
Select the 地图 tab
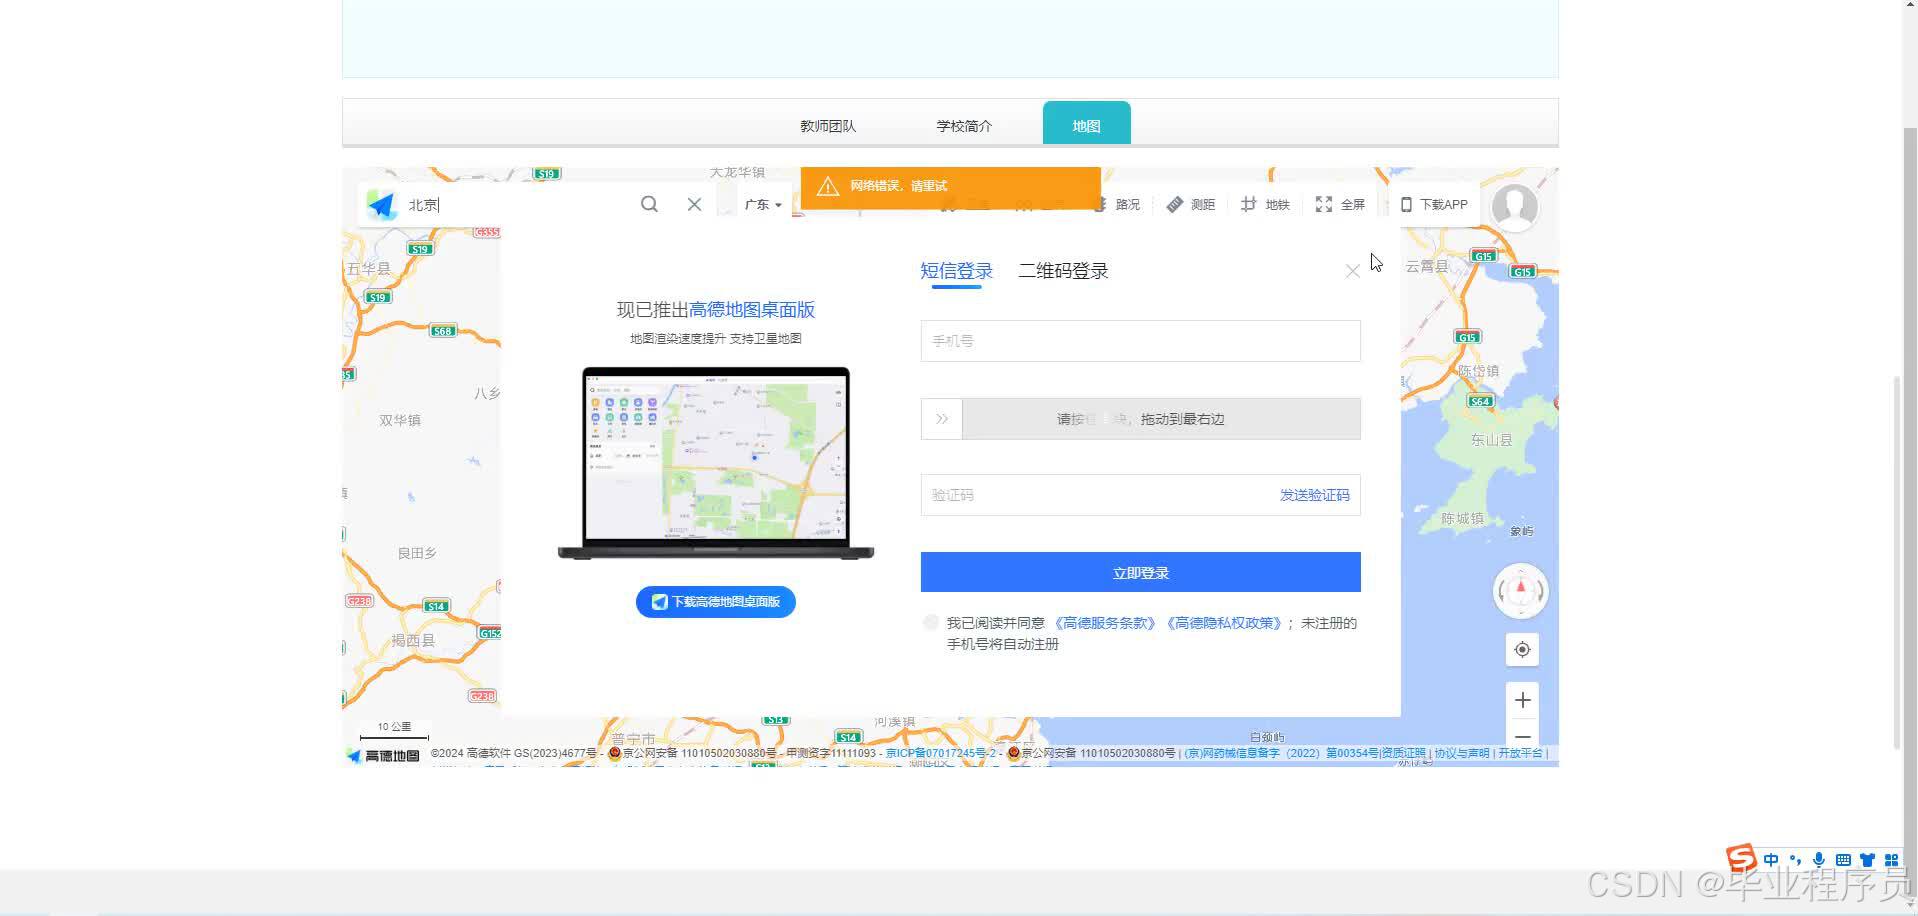[1086, 124]
